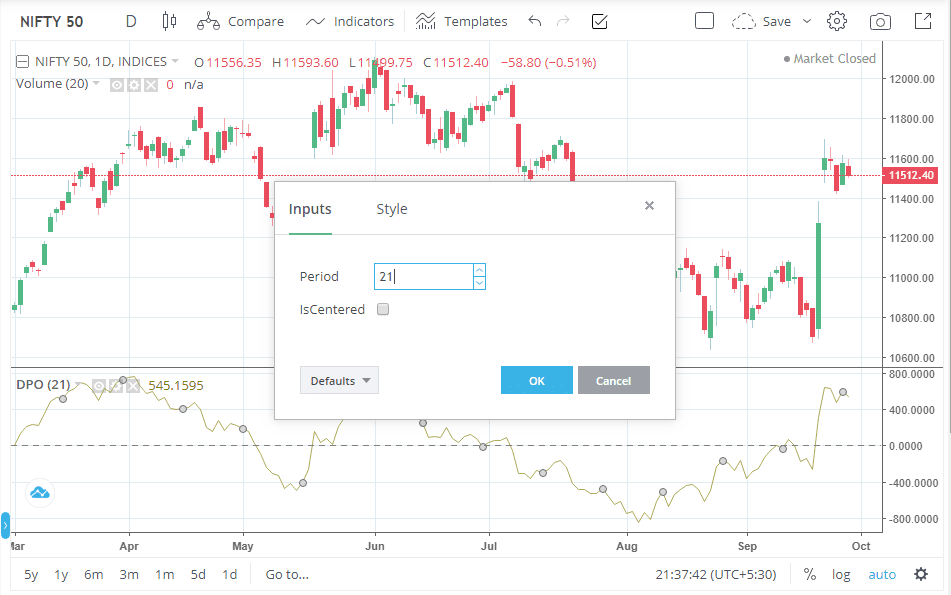Open DPO indicator settings gear
This screenshot has width=951, height=595.
116,386
